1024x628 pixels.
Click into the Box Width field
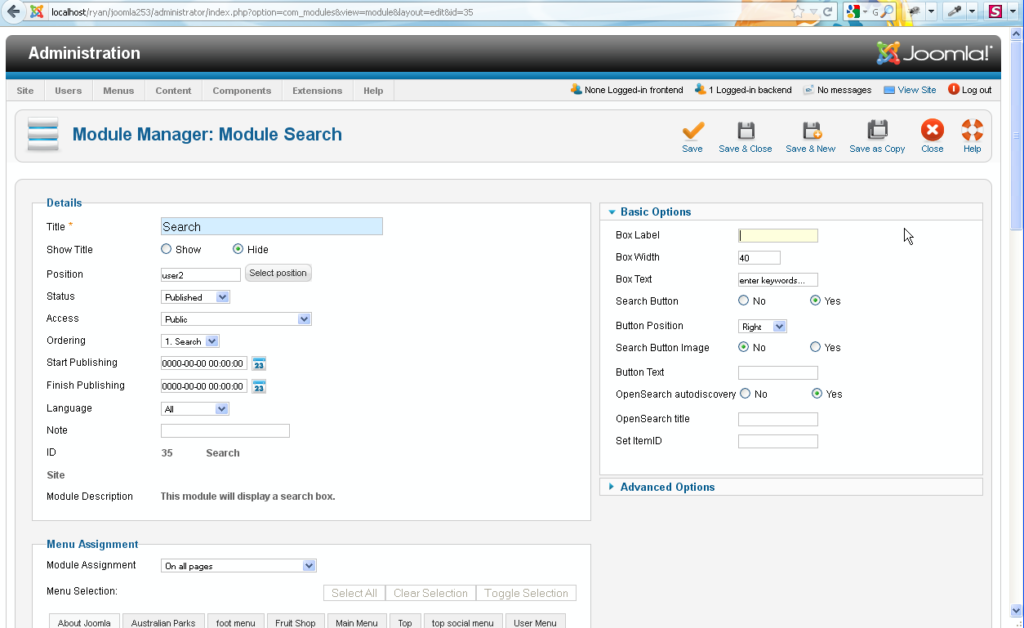pos(759,258)
